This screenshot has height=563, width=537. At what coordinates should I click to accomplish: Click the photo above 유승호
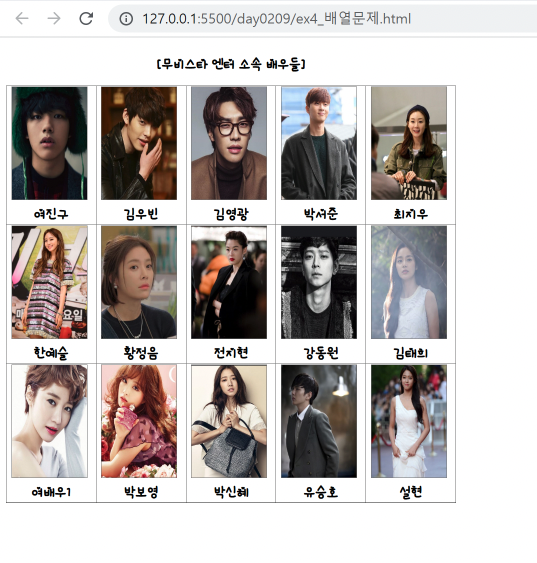click(x=319, y=421)
